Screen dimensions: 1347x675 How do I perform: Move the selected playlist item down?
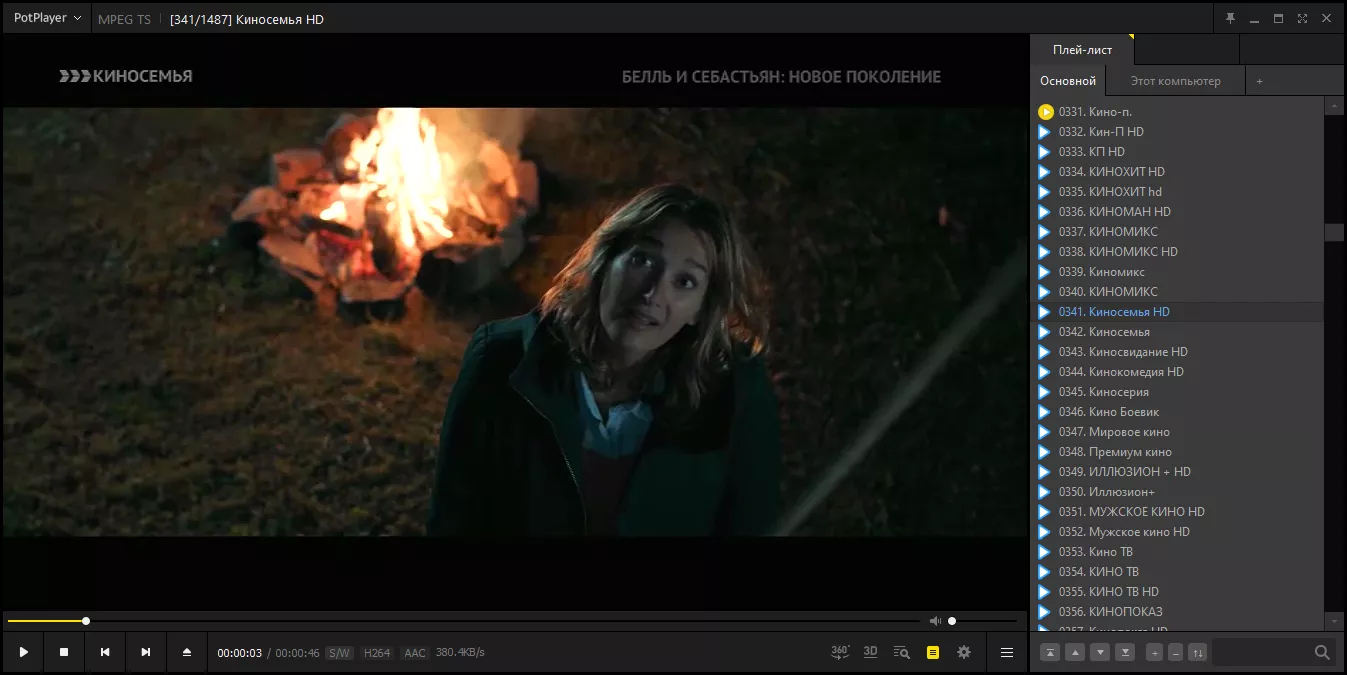pos(1100,652)
